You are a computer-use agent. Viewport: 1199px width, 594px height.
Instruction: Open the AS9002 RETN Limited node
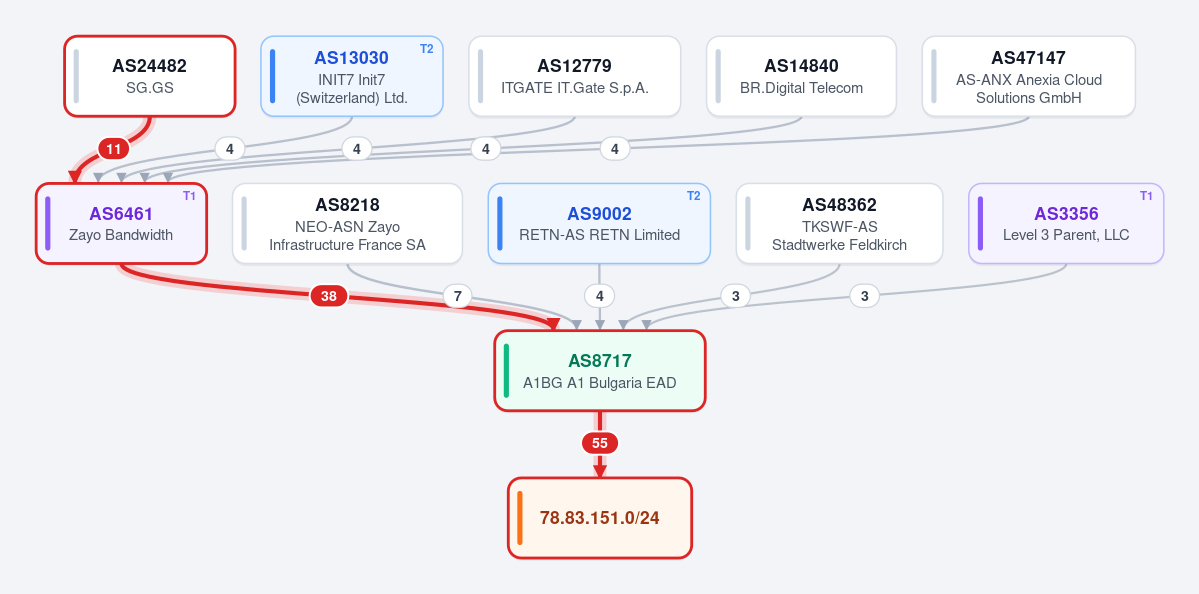click(600, 223)
